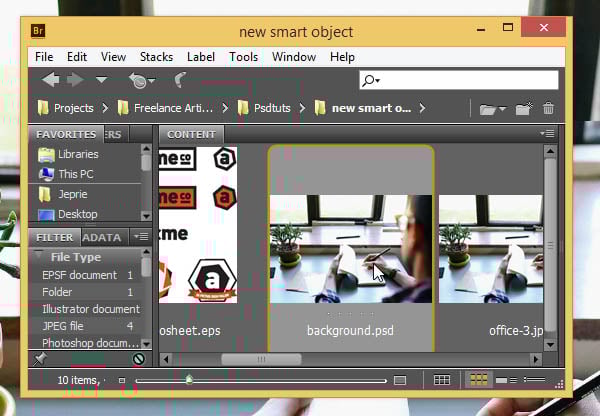This screenshot has width=600, height=416.
Task: Click content vertical scroll up arrow
Action: 550,151
